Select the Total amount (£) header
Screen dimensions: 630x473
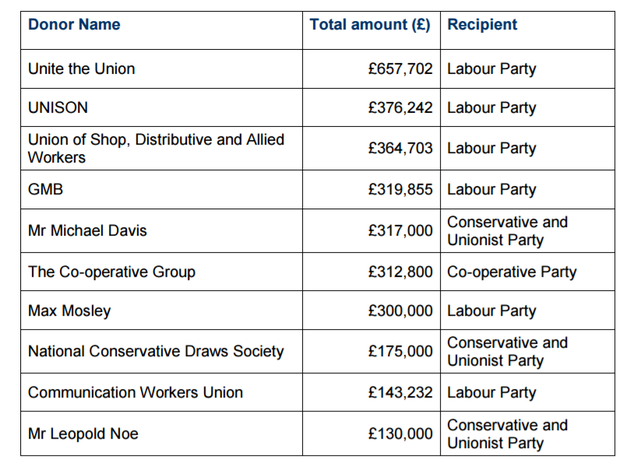(370, 25)
